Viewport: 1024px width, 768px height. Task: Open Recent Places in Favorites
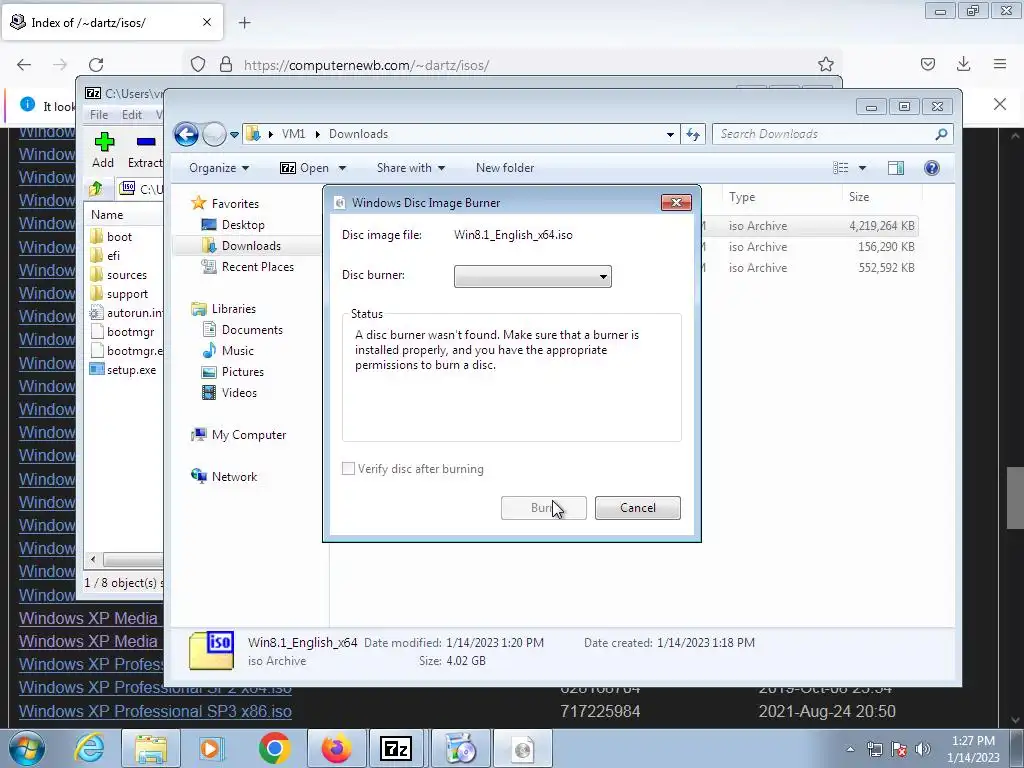tap(248, 266)
